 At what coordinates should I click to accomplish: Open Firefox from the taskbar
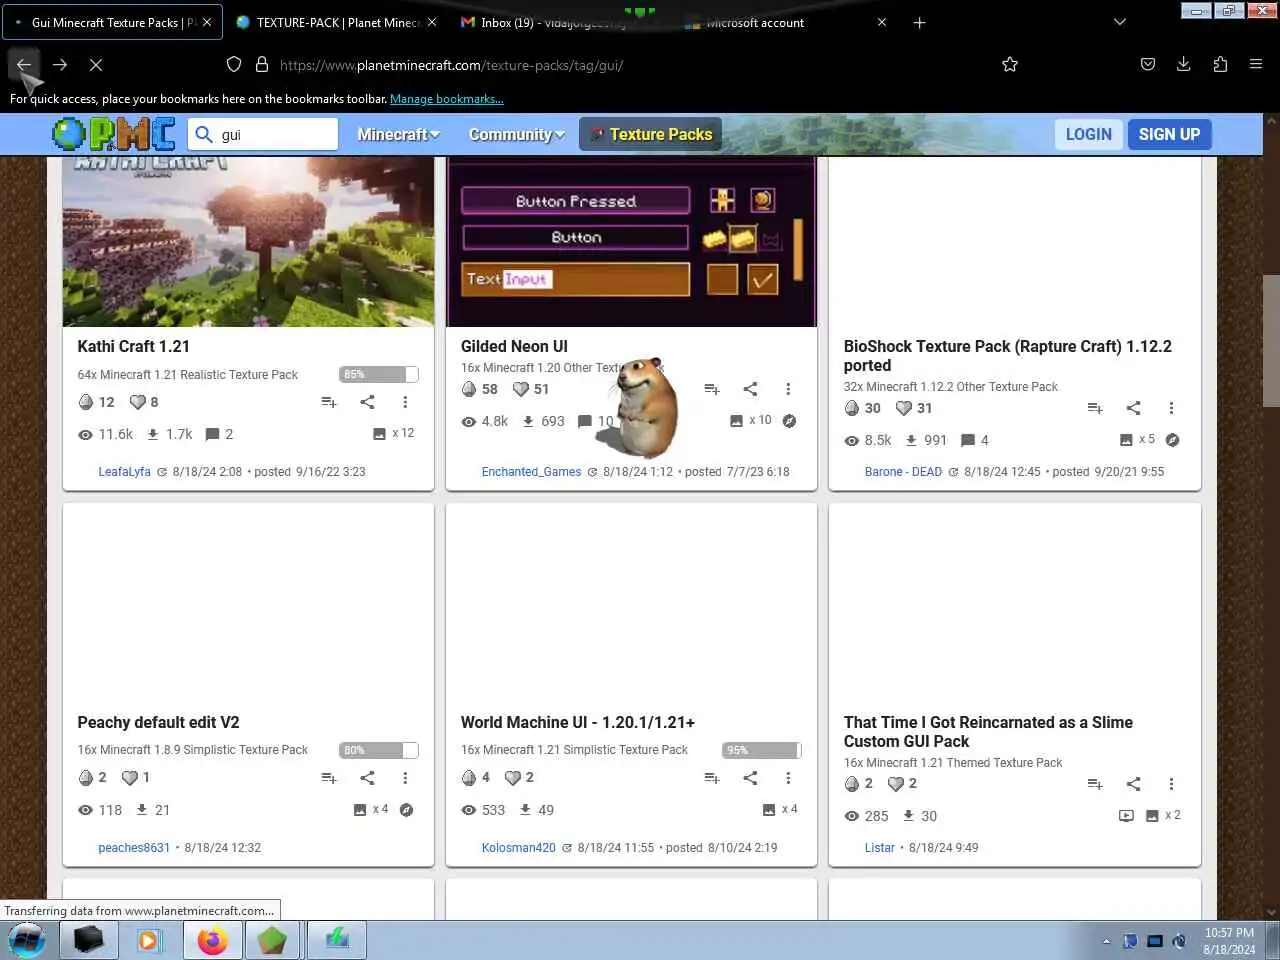point(212,941)
